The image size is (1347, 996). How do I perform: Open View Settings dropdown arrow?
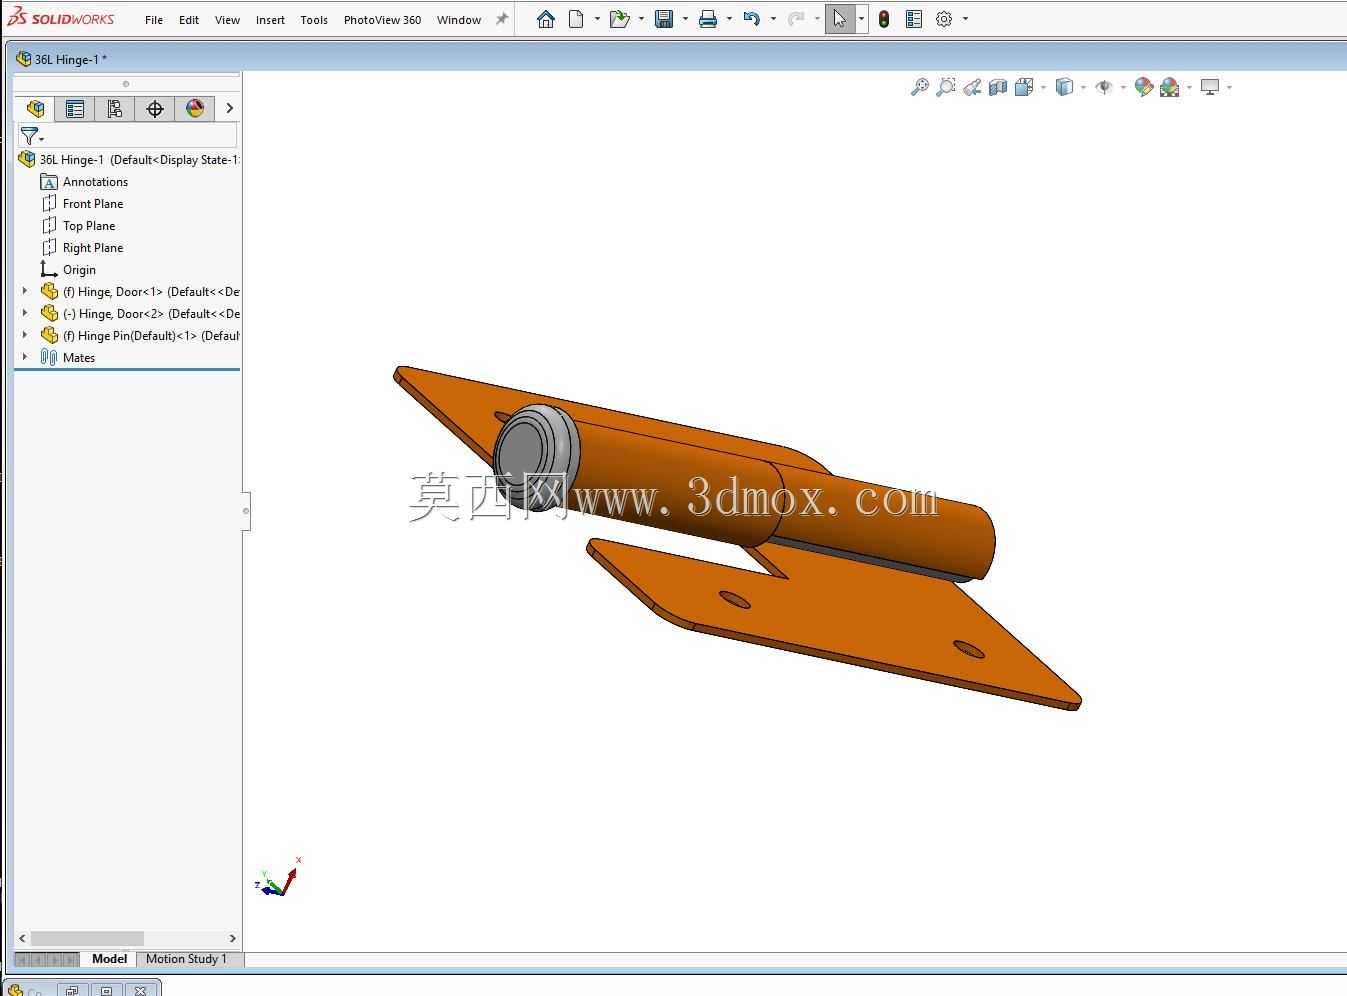click(x=1229, y=88)
